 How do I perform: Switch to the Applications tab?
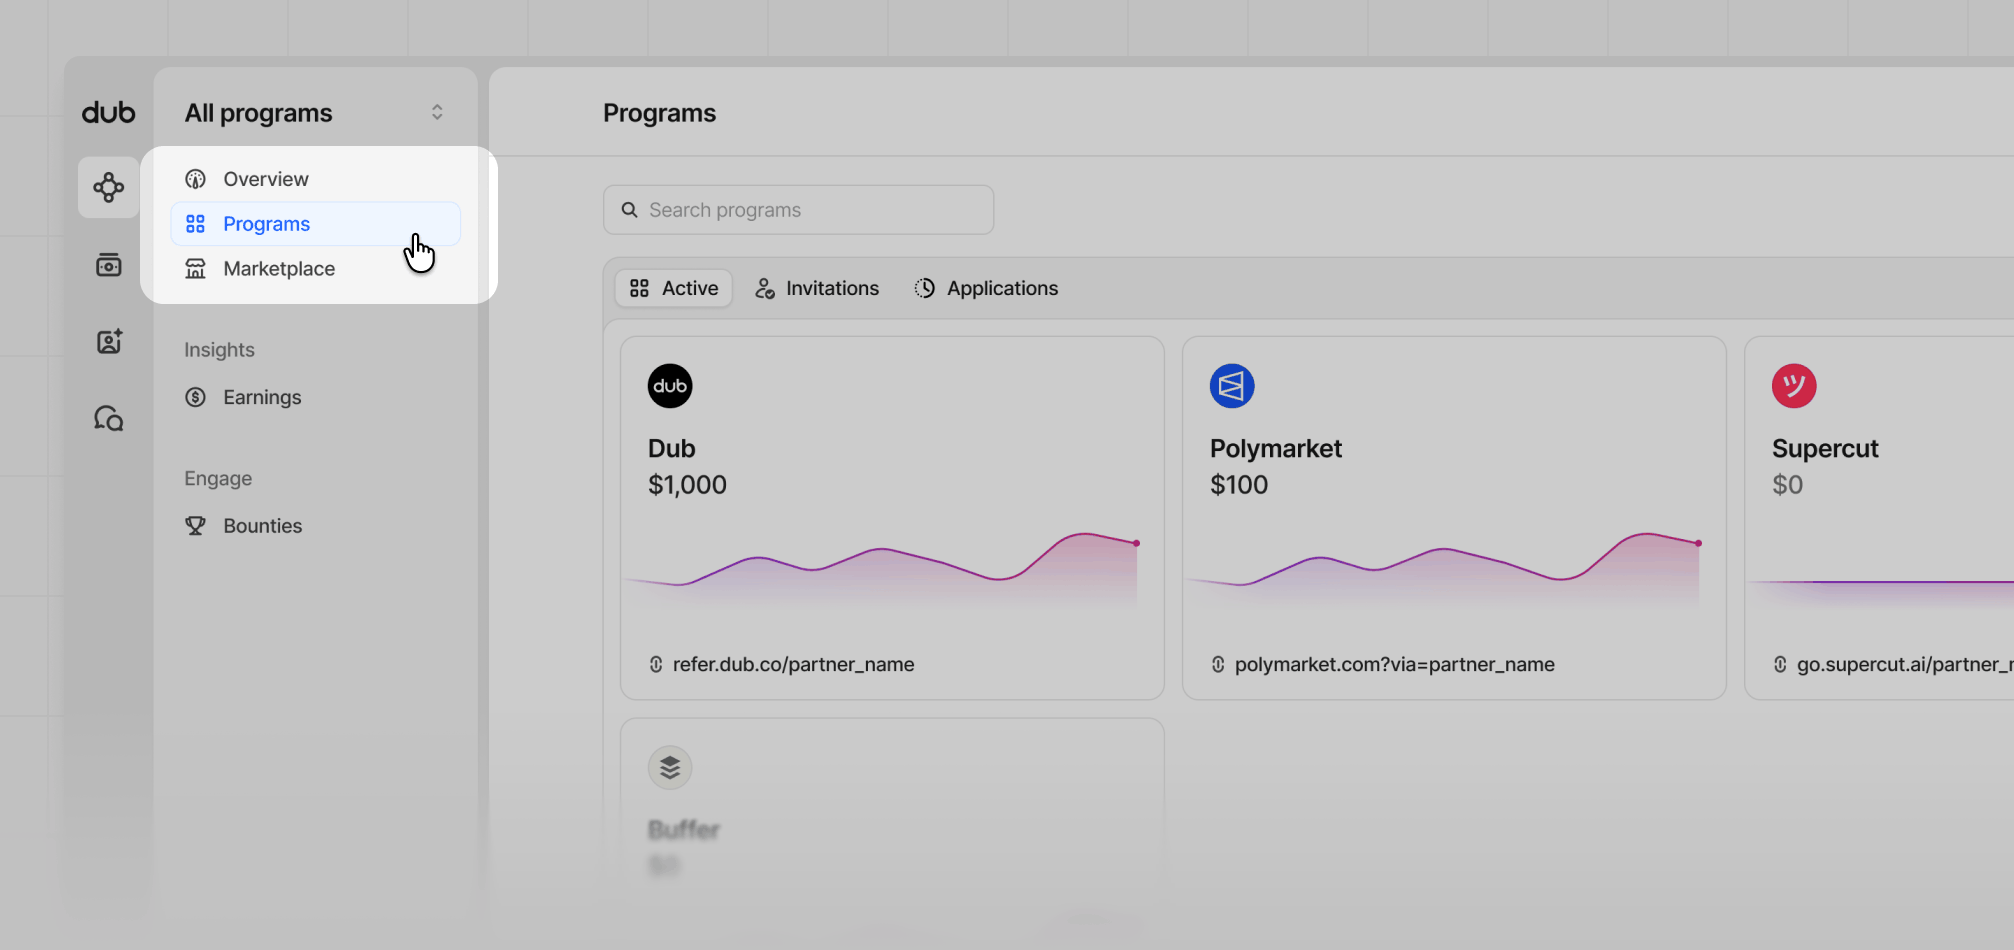(x=986, y=288)
